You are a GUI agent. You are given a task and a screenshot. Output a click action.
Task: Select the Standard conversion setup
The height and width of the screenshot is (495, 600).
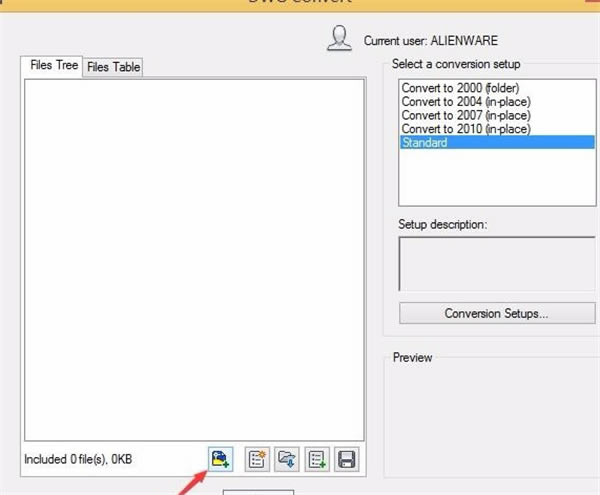tap(497, 142)
